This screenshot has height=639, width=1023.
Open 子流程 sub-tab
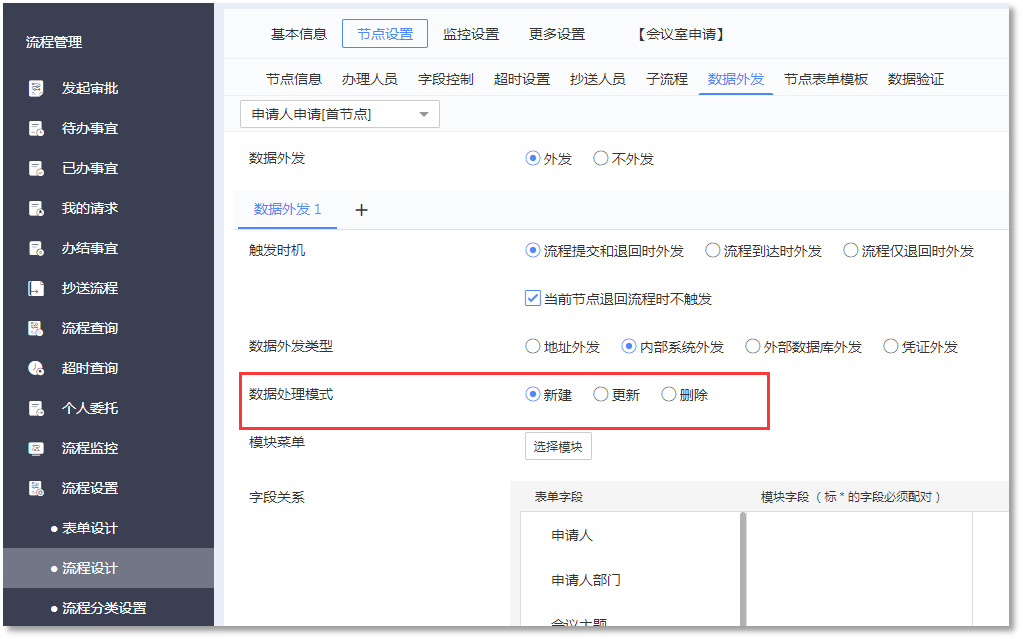tap(667, 79)
